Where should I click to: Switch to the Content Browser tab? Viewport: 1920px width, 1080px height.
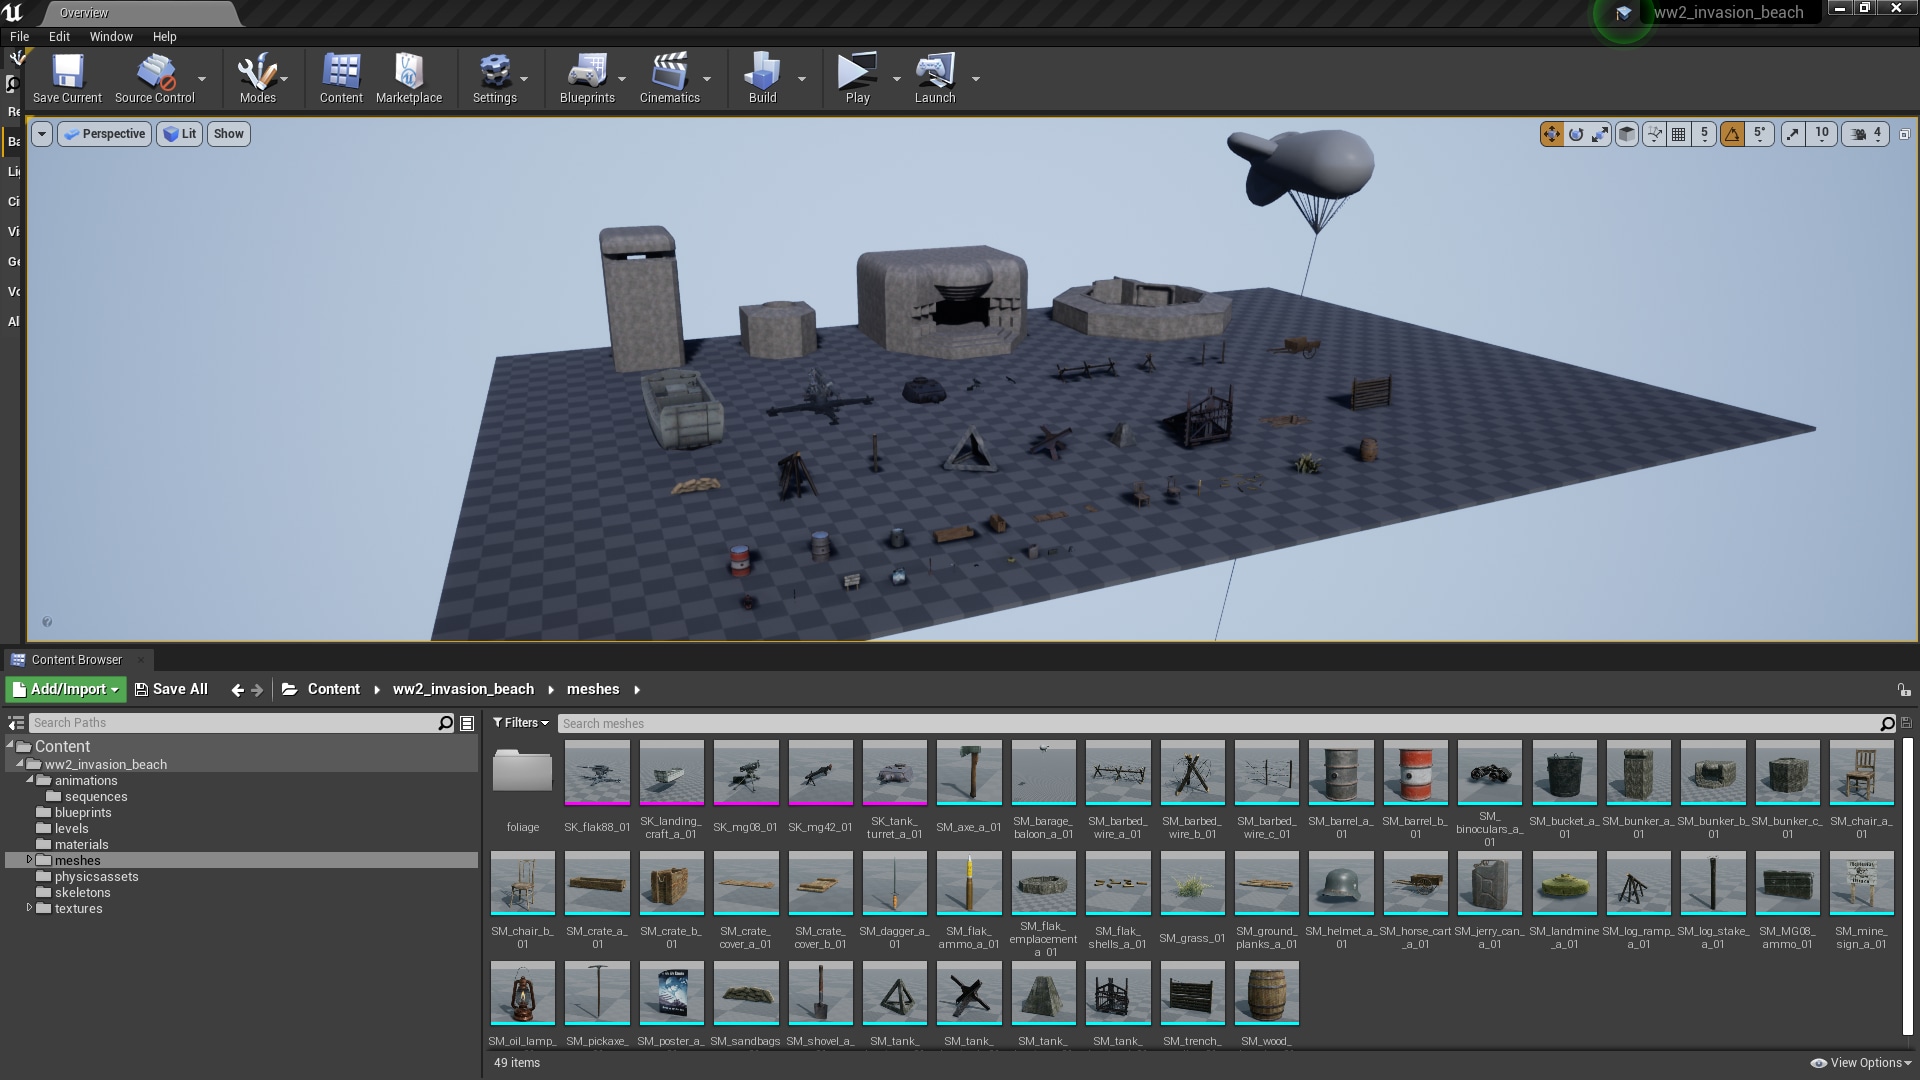coord(75,660)
